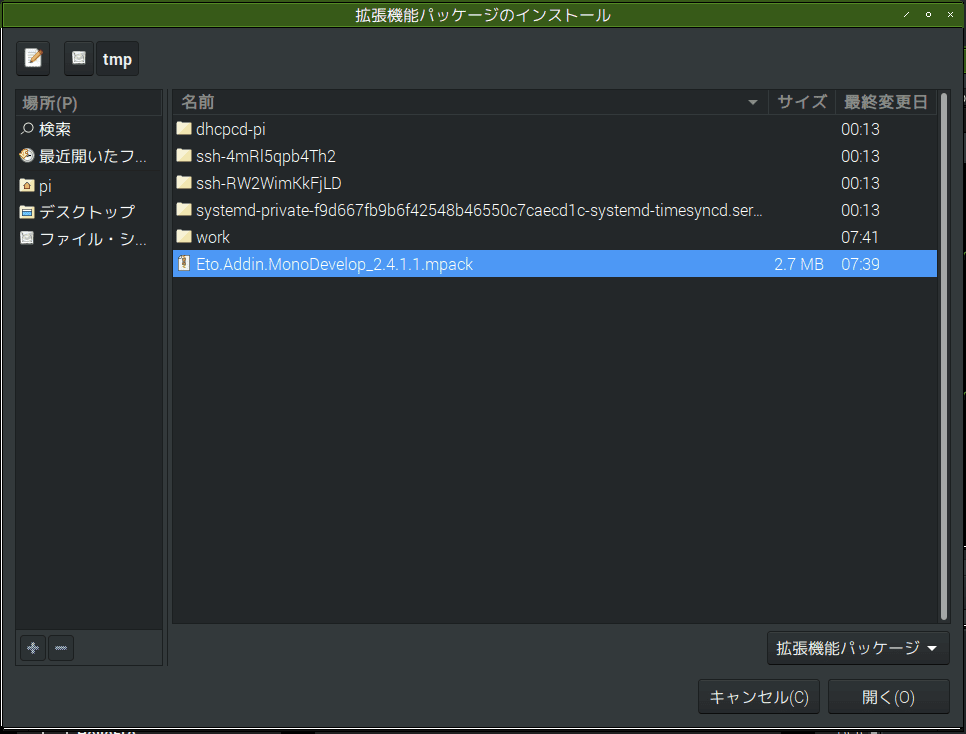This screenshot has height=734, width=966.
Task: Click the descending sort arrow in the 名前 column
Action: tap(753, 101)
